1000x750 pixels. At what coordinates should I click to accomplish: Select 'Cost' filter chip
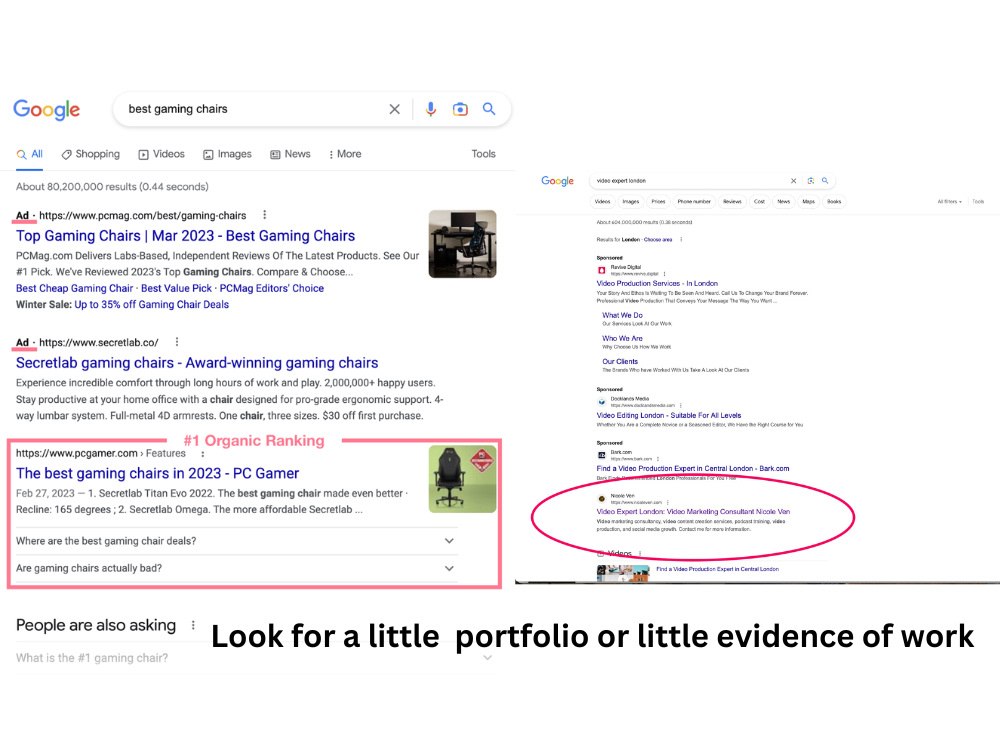pos(759,202)
